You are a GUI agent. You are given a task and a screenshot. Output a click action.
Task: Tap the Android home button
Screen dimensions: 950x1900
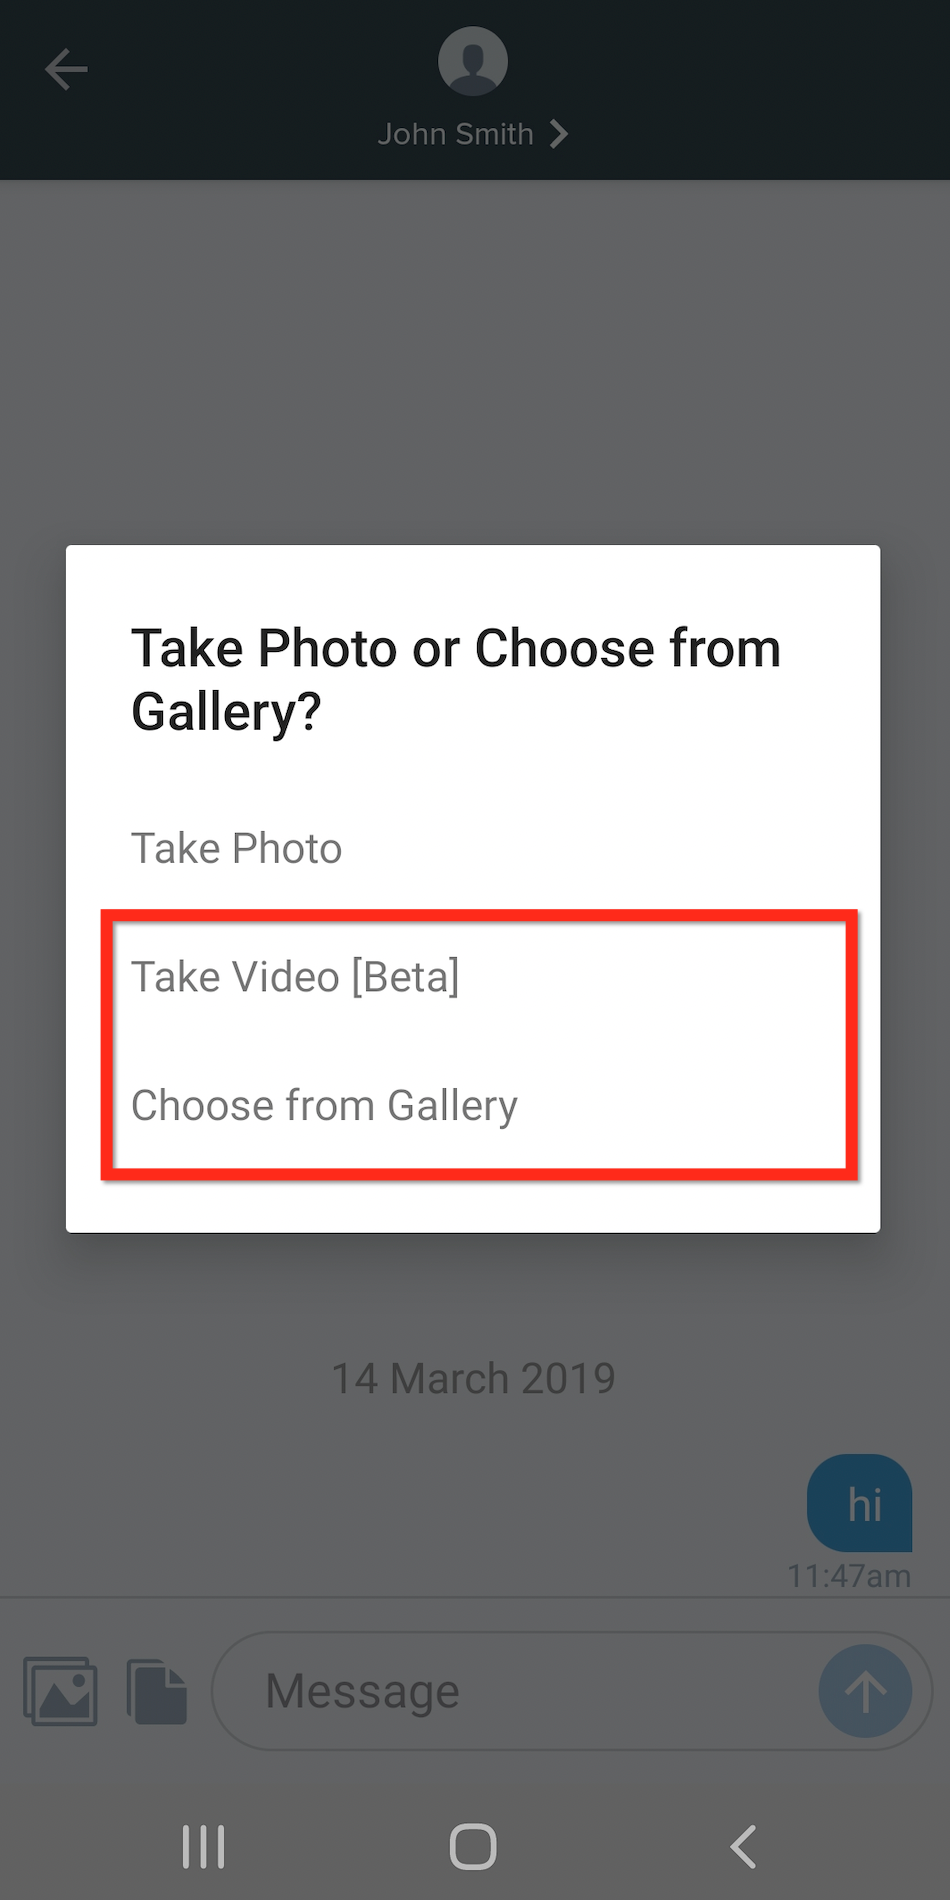tap(473, 1846)
